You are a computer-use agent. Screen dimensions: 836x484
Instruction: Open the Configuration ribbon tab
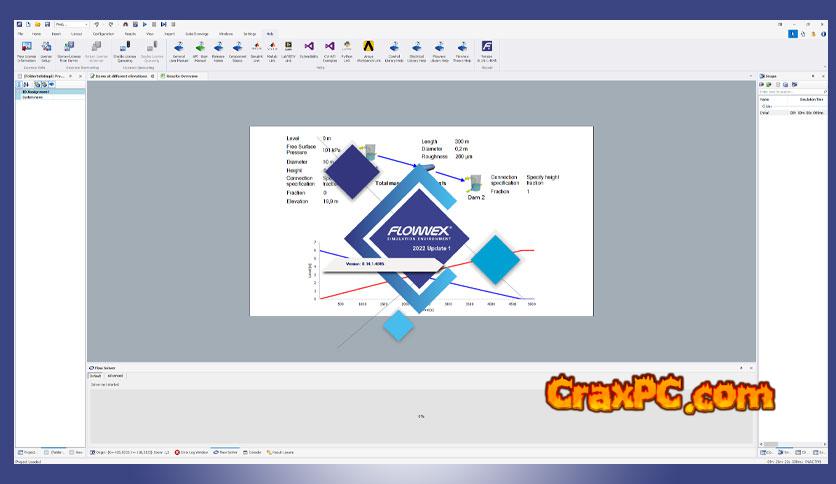[x=103, y=34]
